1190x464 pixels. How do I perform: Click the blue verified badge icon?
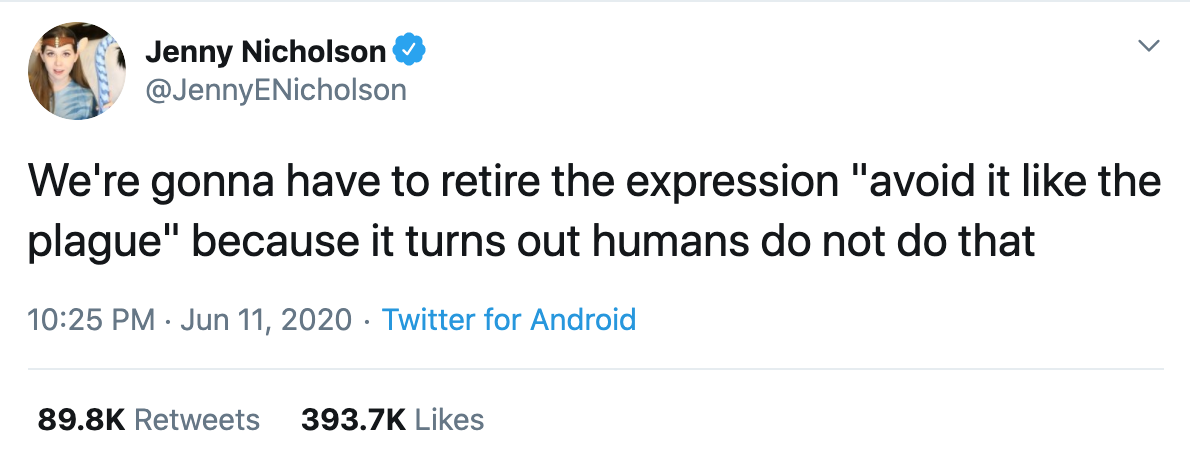tap(409, 50)
